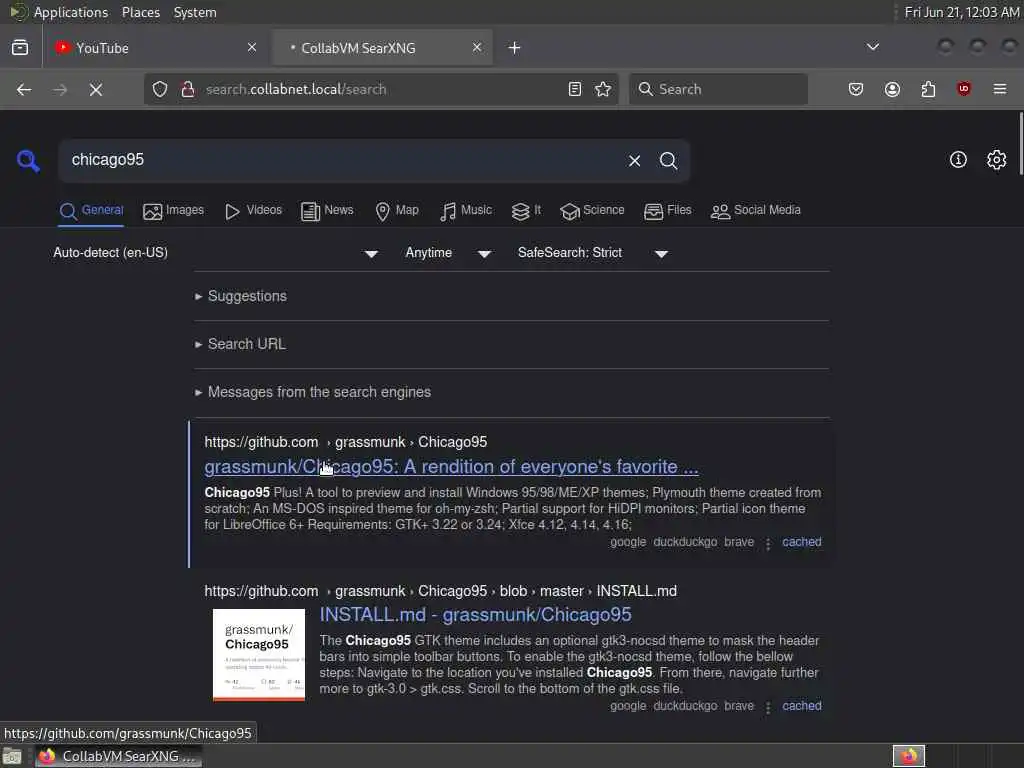This screenshot has height=768, width=1024.
Task: Click the clock in the top panel
Action: click(961, 12)
